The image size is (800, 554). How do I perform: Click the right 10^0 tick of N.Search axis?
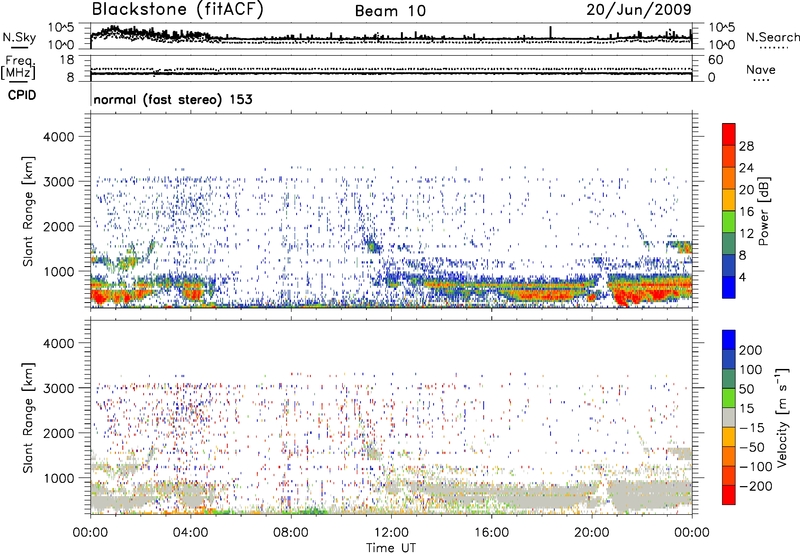click(722, 45)
